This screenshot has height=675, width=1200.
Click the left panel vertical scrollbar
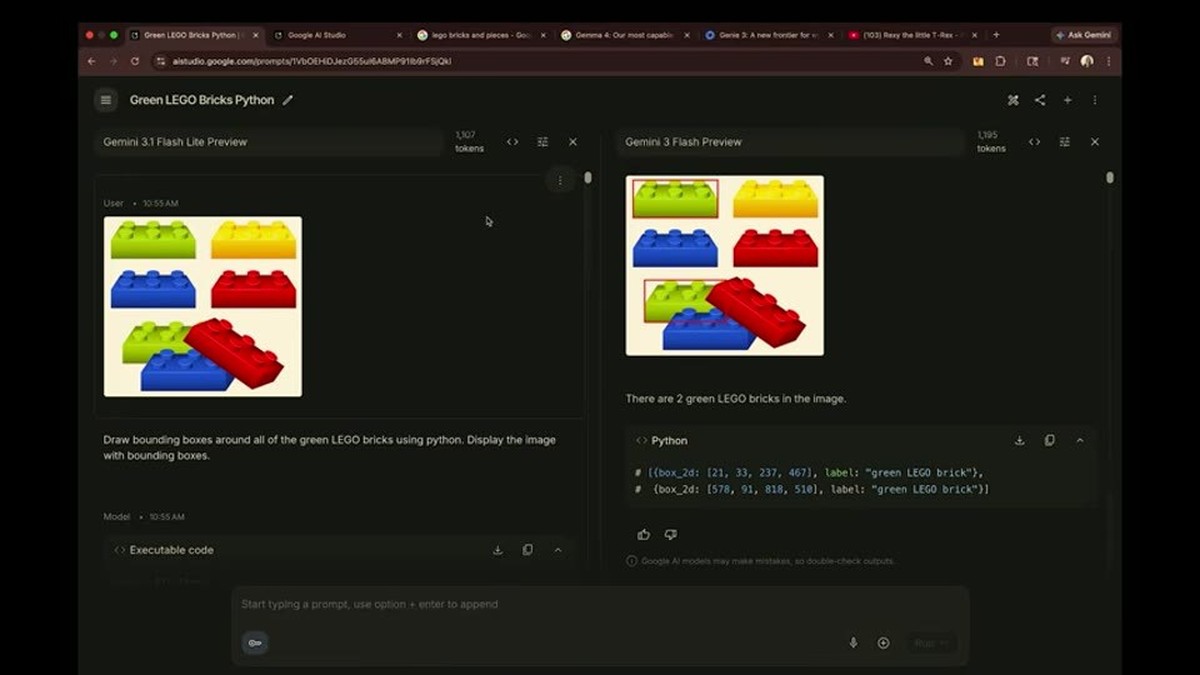(588, 177)
